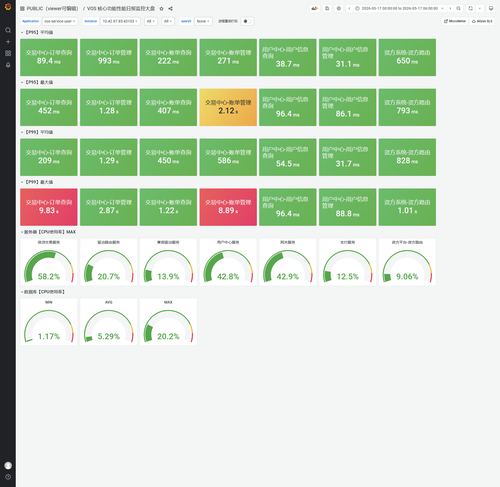Select the red 9.83 s stat panel

(49, 207)
